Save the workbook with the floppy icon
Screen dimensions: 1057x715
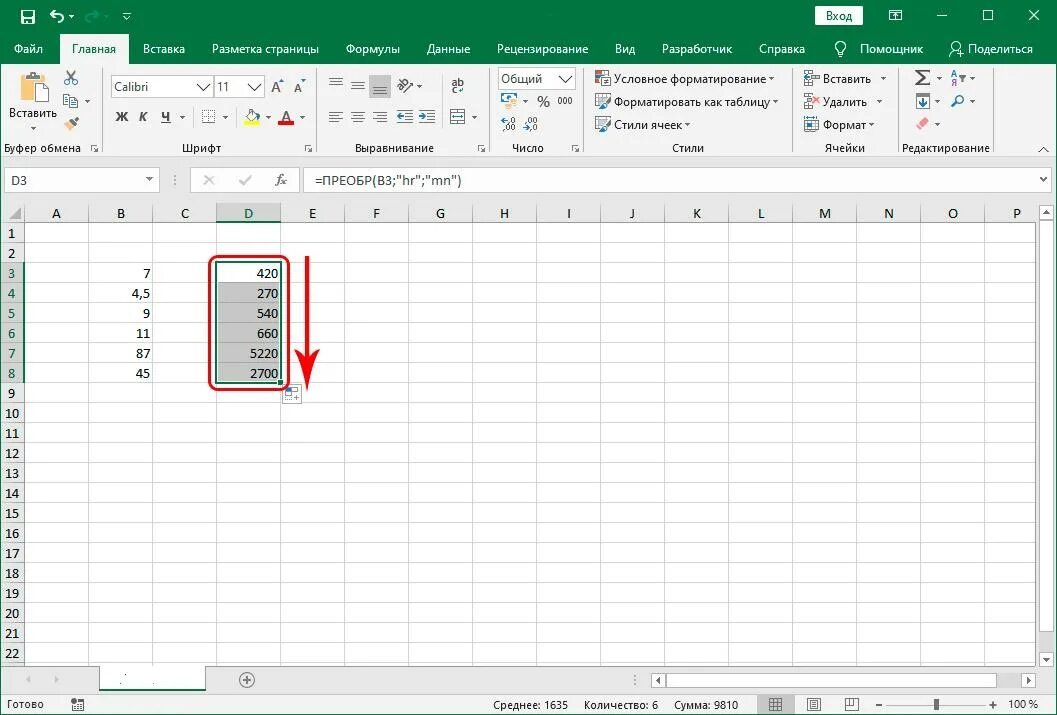[28, 16]
